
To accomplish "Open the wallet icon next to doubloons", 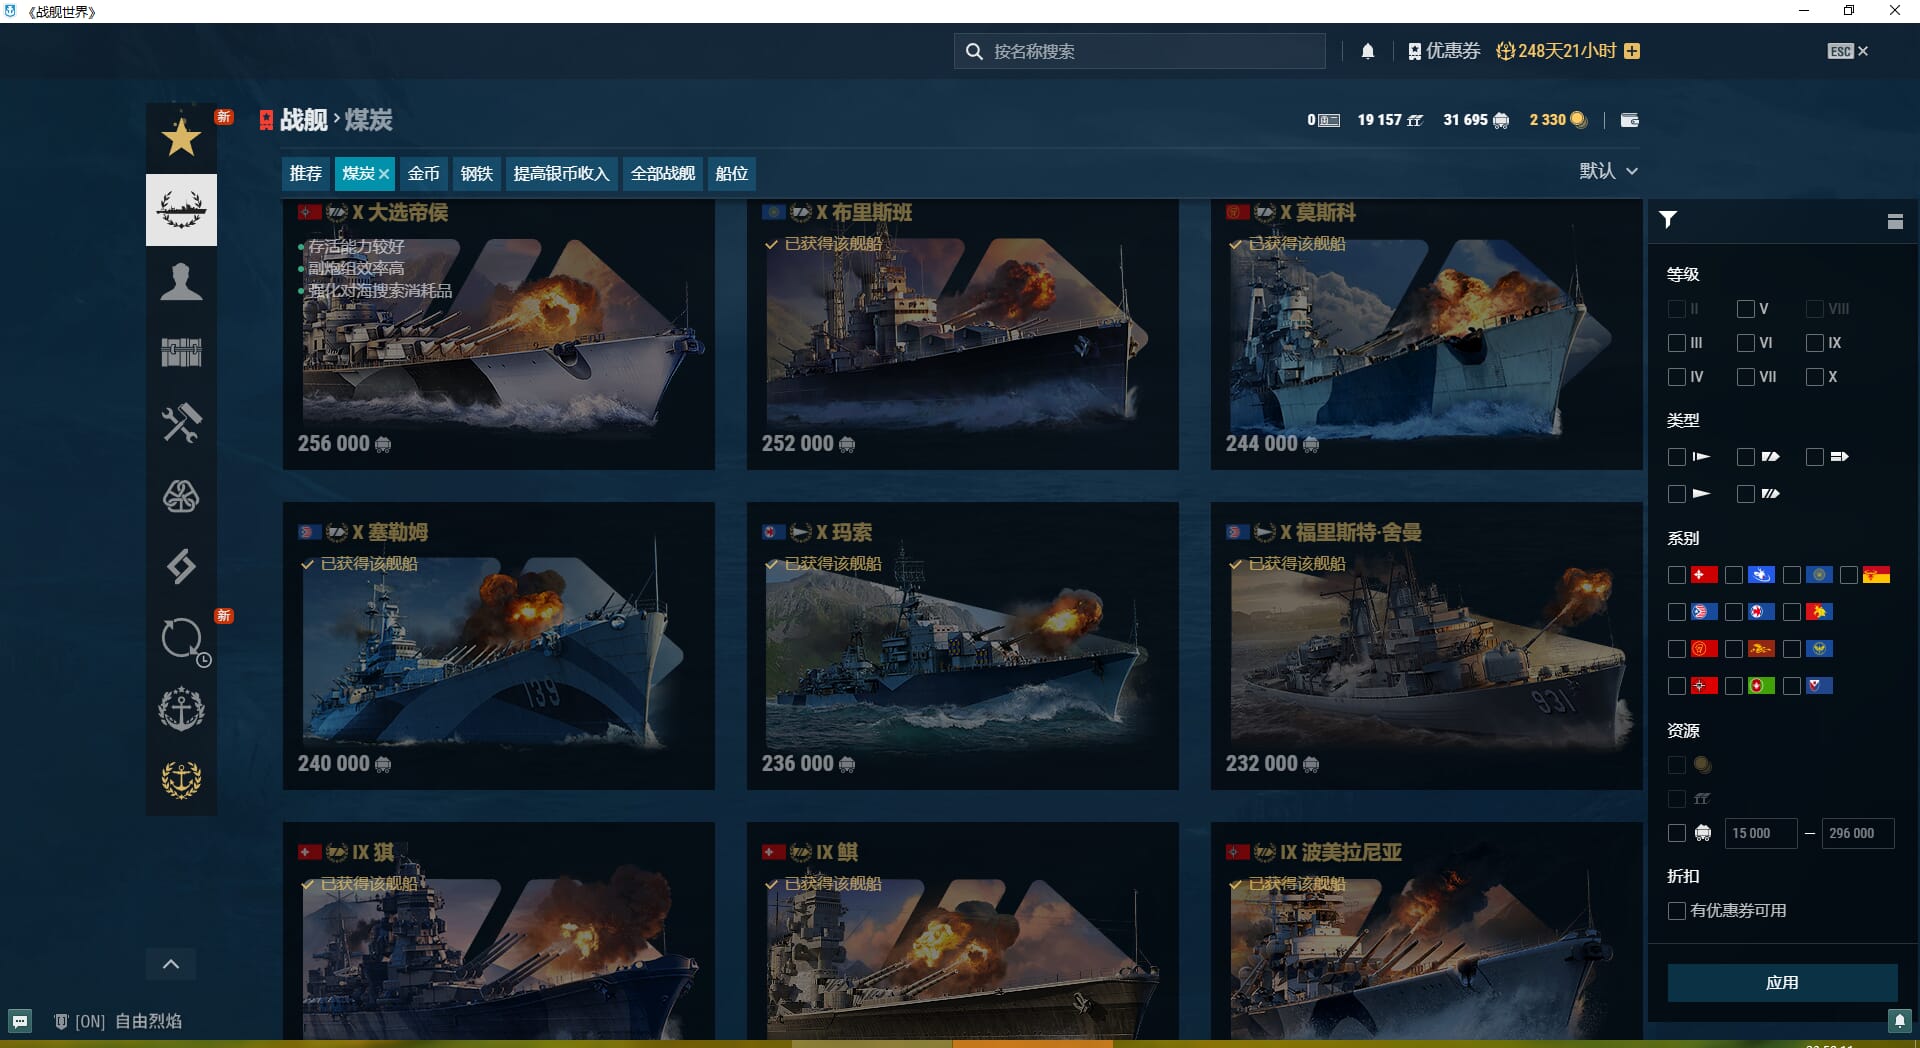I will click(1629, 120).
